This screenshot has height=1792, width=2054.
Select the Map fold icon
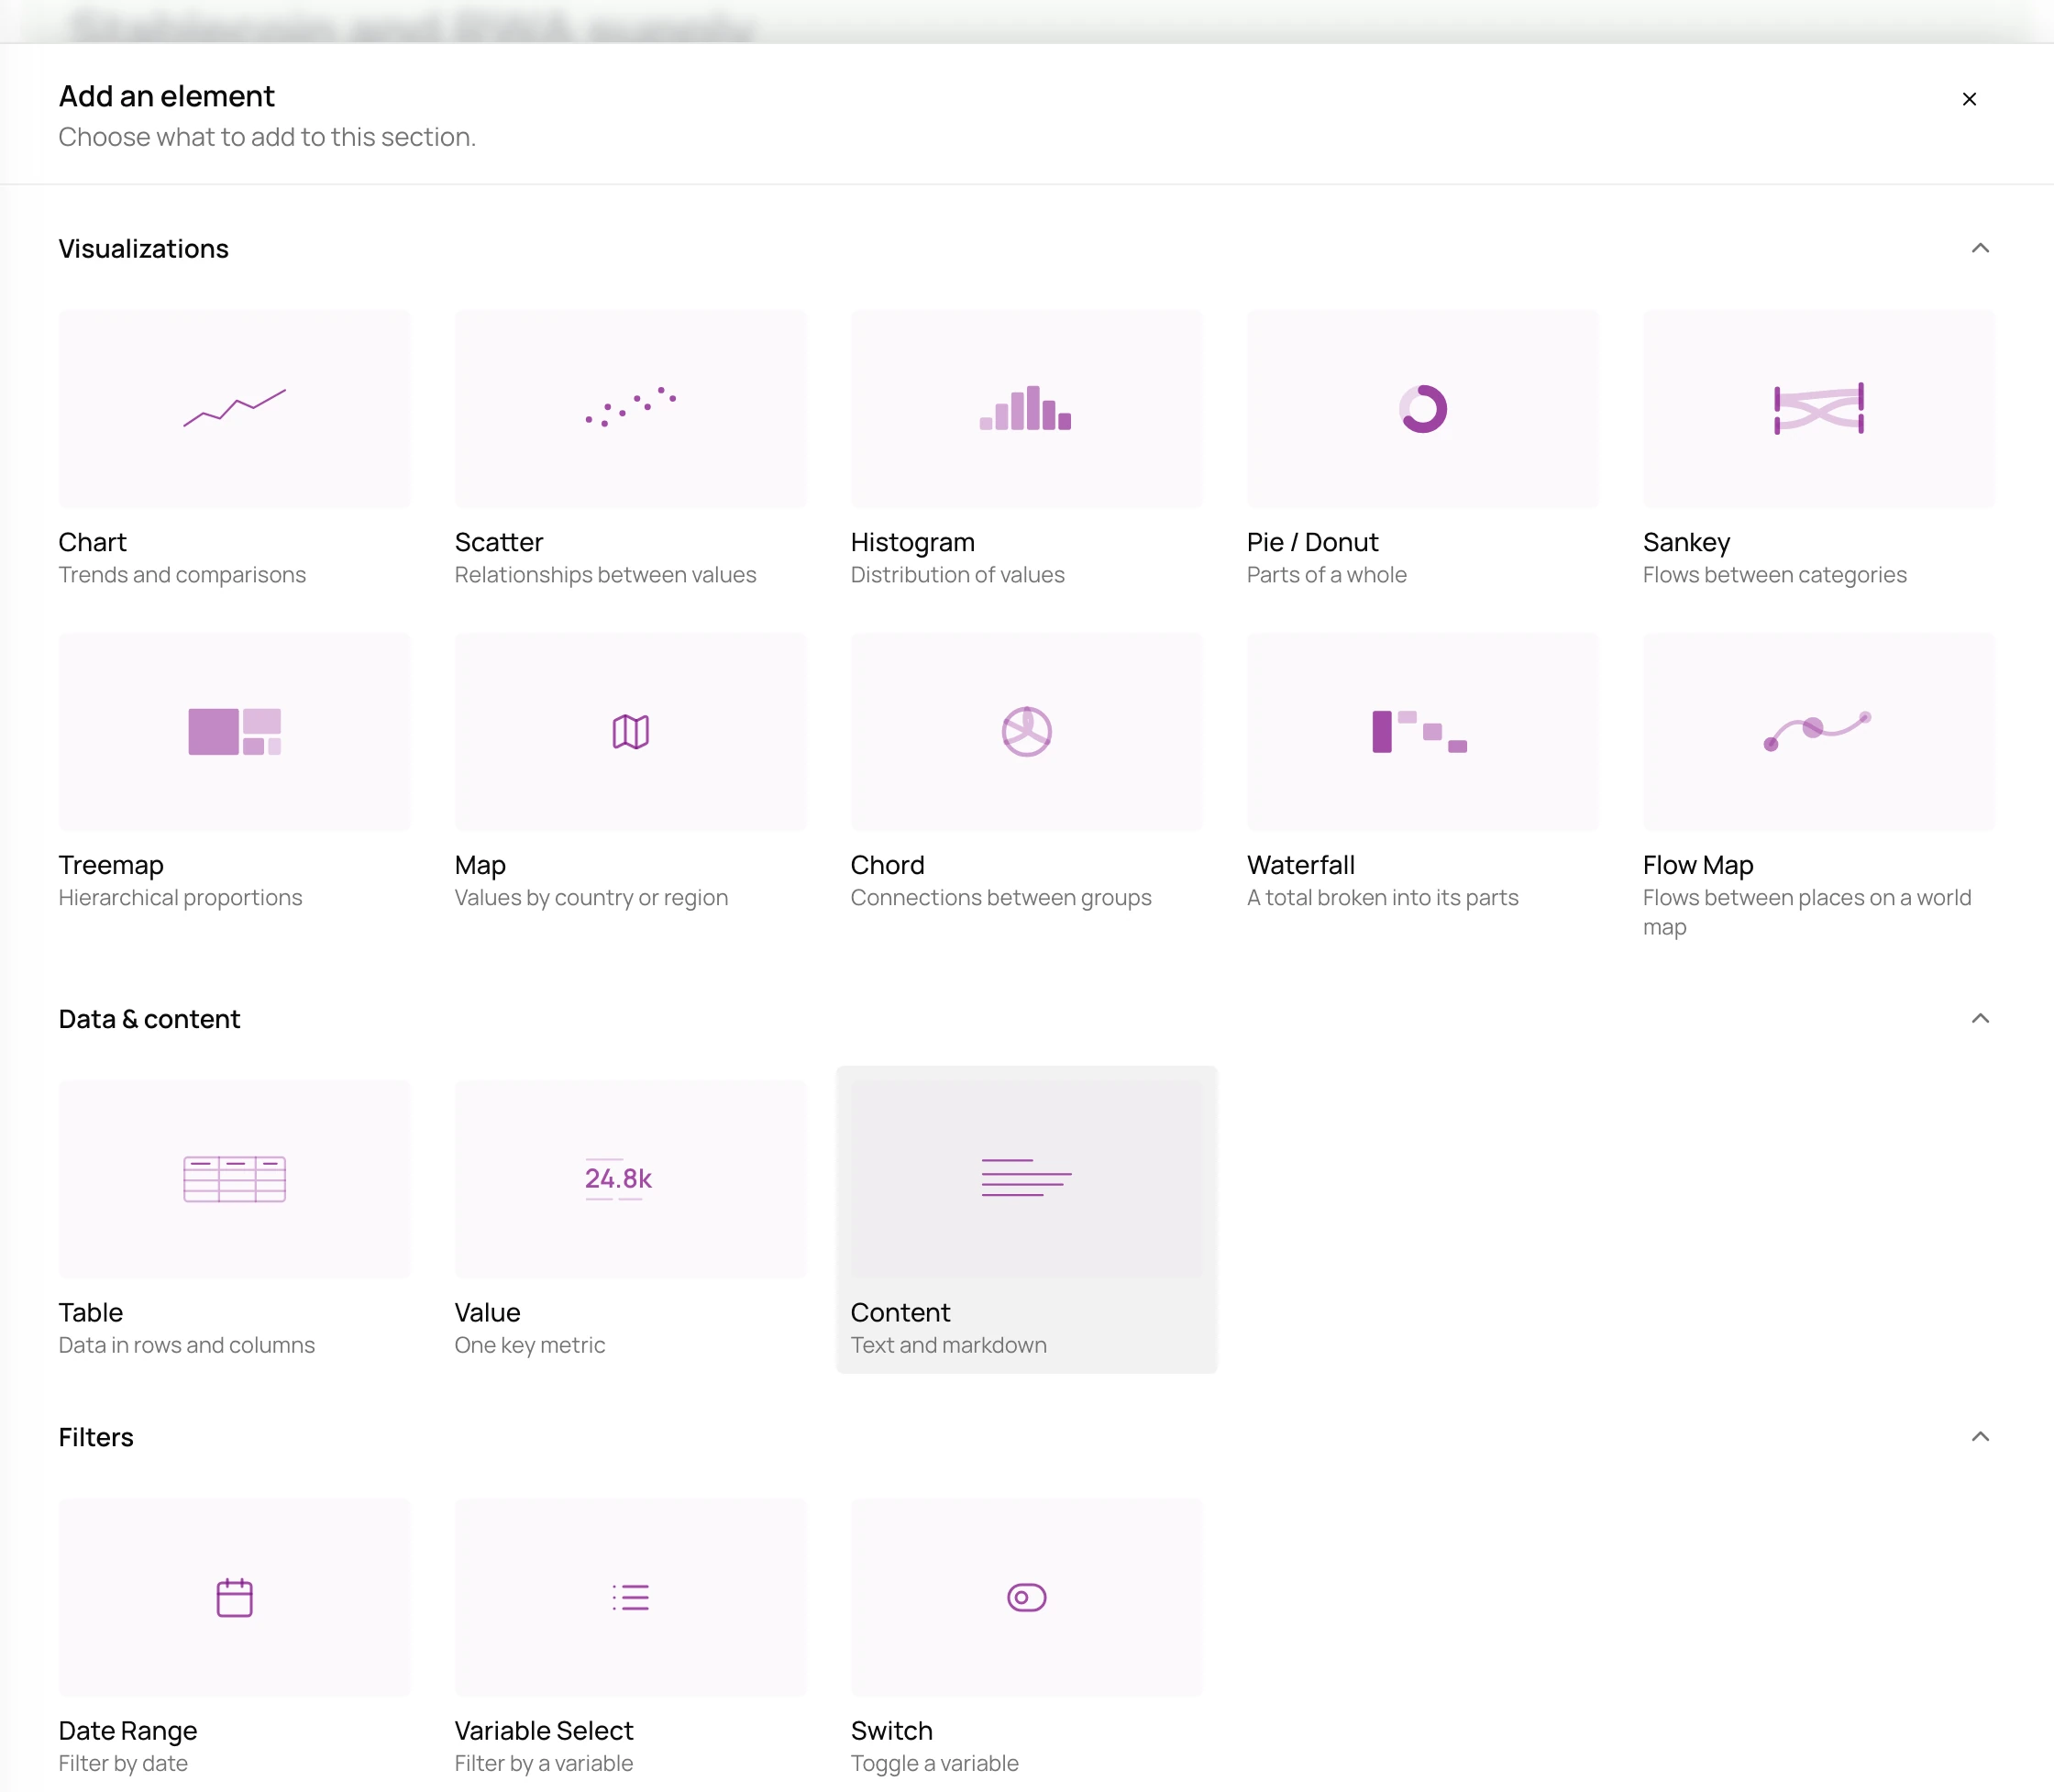(x=631, y=731)
